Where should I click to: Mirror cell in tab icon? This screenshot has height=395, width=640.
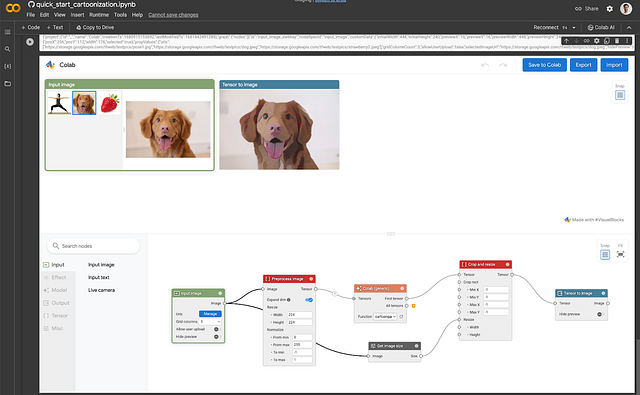607,41
